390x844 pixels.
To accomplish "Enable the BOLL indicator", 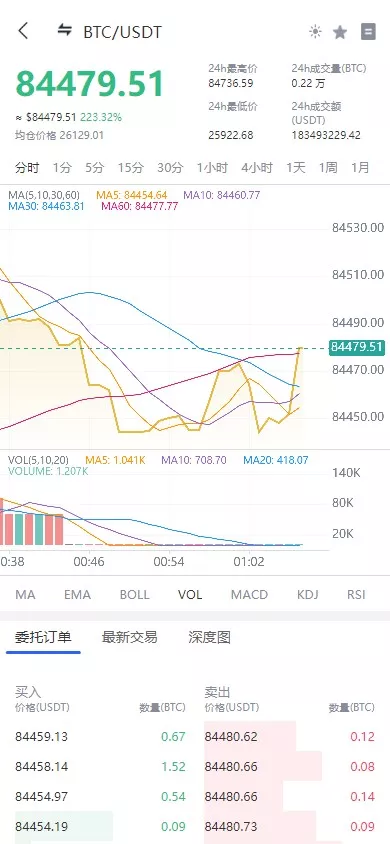I will [134, 594].
